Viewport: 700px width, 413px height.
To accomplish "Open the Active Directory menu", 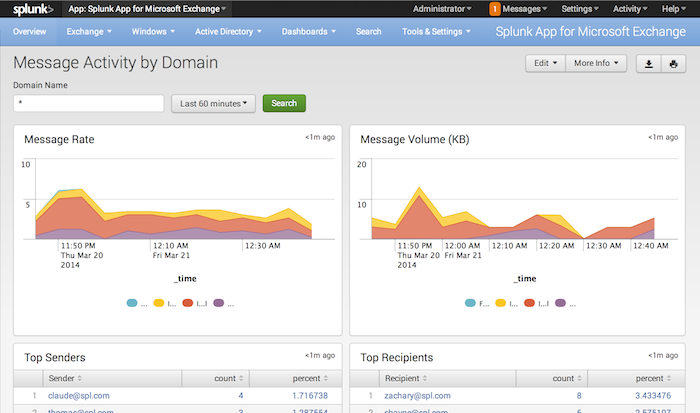I will click(x=228, y=32).
